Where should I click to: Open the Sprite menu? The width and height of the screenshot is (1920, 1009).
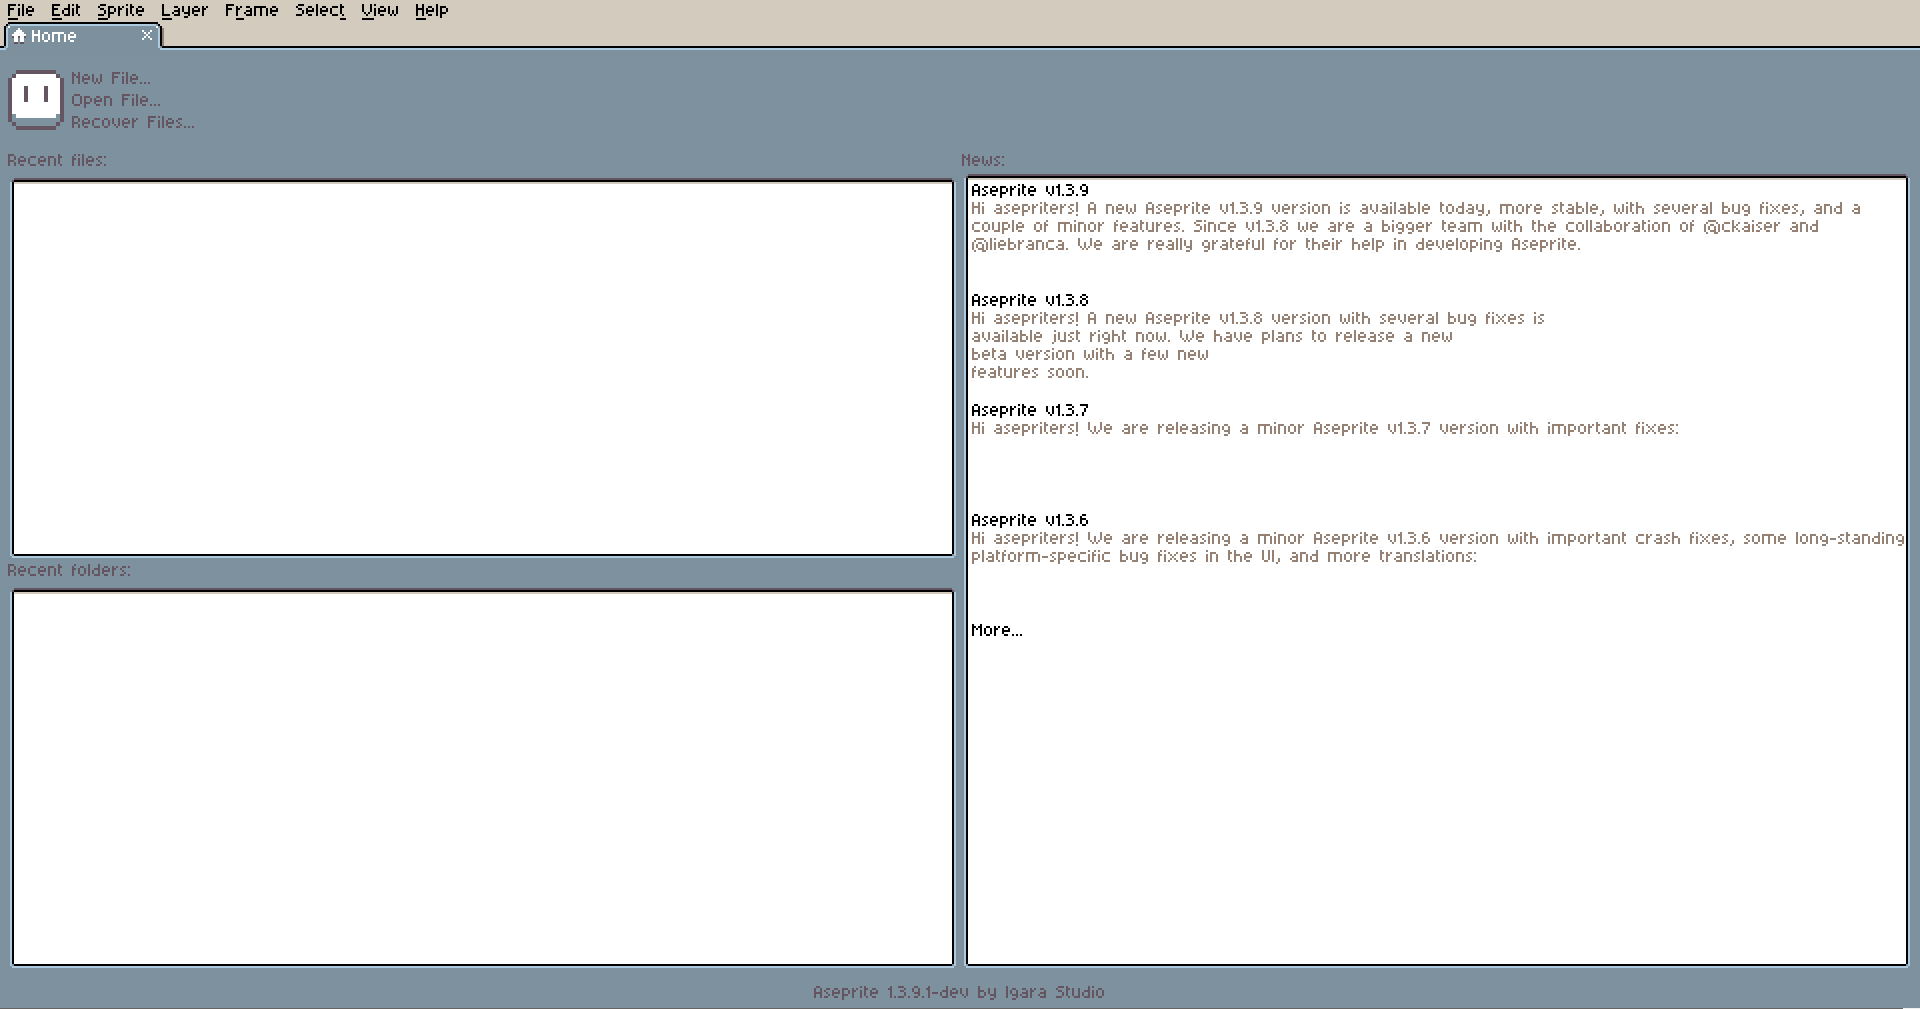pyautogui.click(x=121, y=10)
